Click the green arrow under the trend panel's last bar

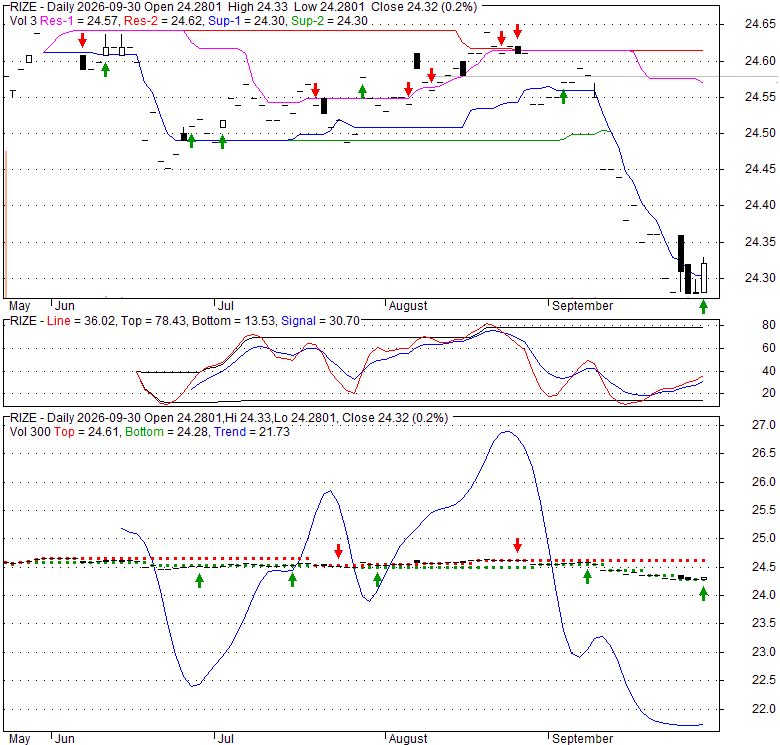click(x=703, y=594)
